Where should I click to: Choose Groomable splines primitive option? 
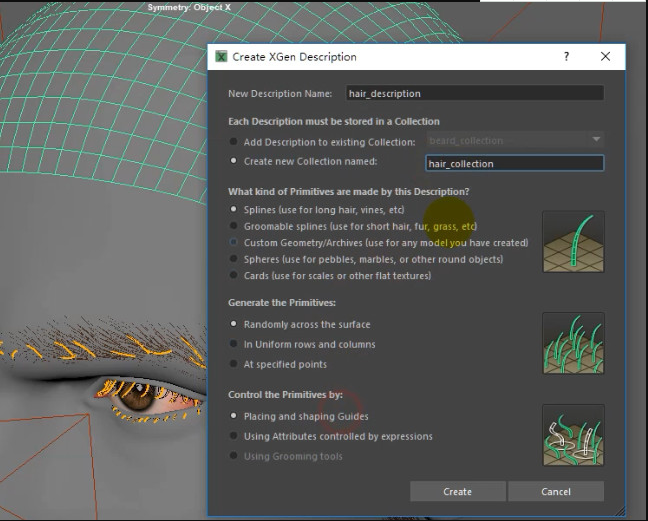[233, 226]
